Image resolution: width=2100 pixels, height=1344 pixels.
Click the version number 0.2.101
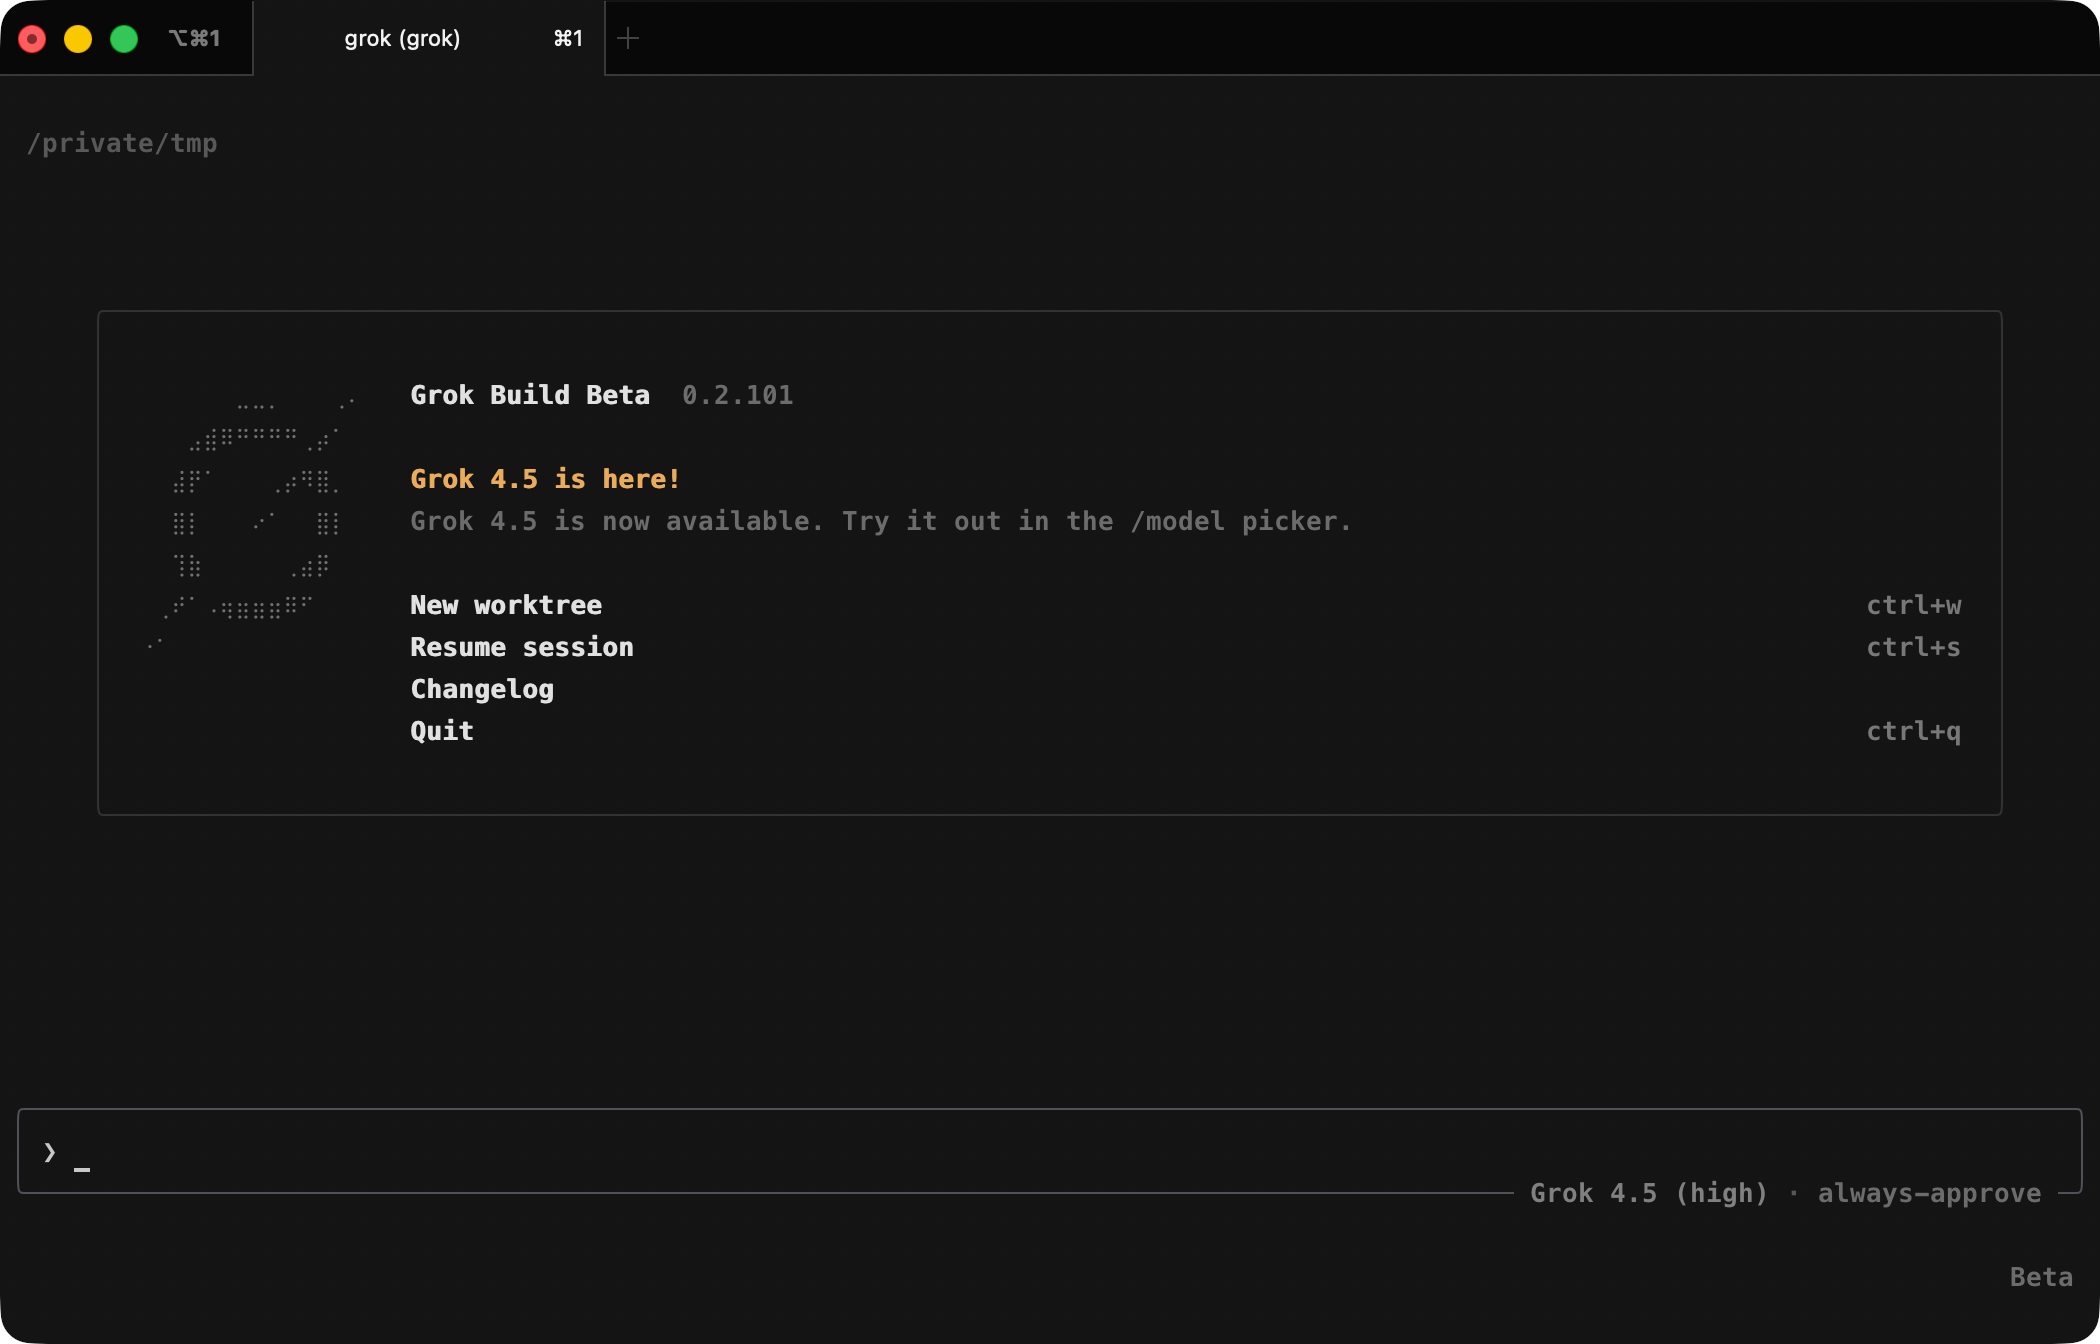[738, 395]
